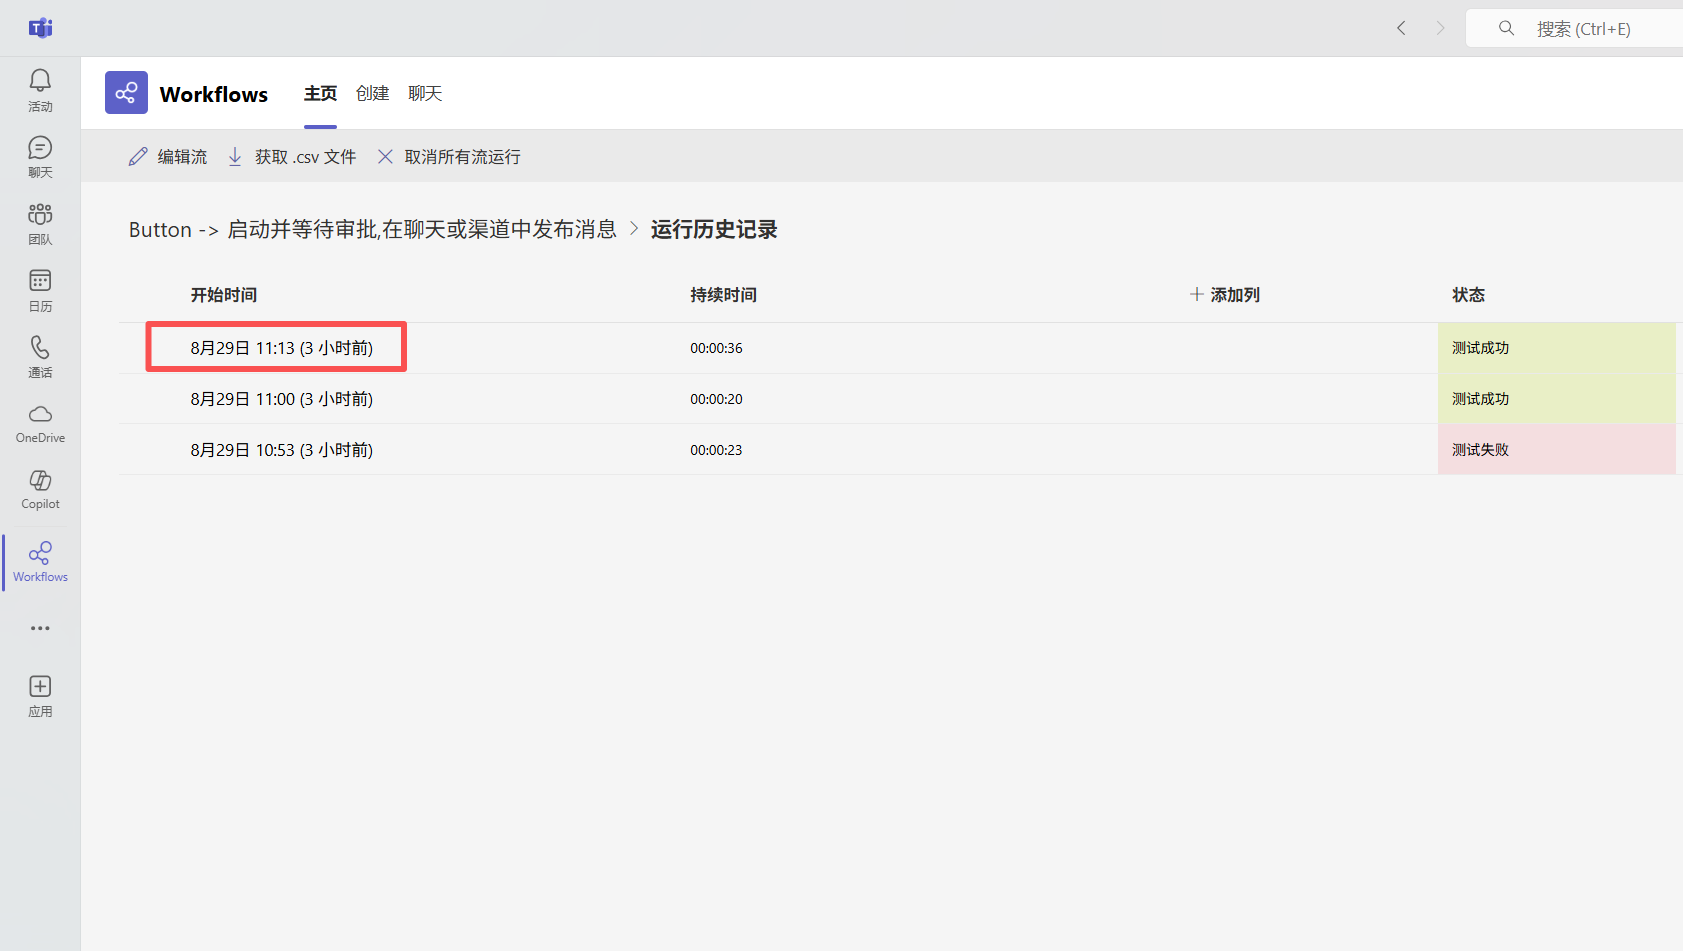
Task: Click 添加列 add column button
Action: [x=1225, y=295]
